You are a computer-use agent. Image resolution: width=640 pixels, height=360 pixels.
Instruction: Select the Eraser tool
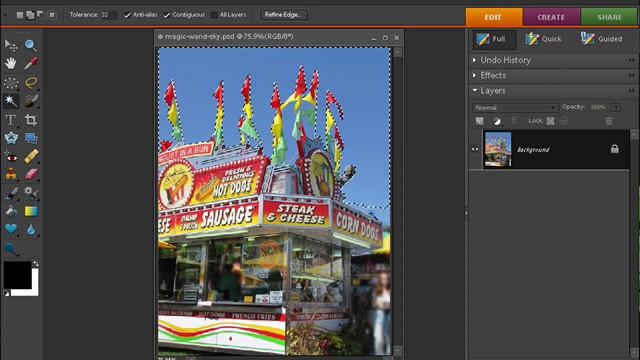(31, 175)
